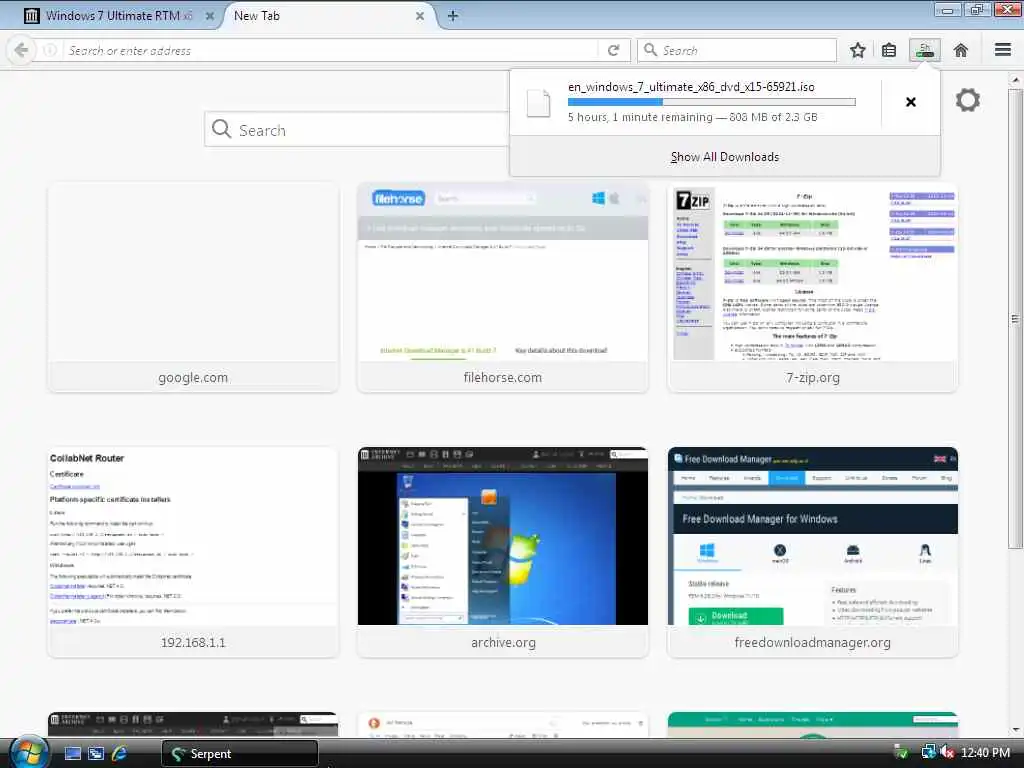Launch Internet Explorer from quick launch

[x=119, y=754]
